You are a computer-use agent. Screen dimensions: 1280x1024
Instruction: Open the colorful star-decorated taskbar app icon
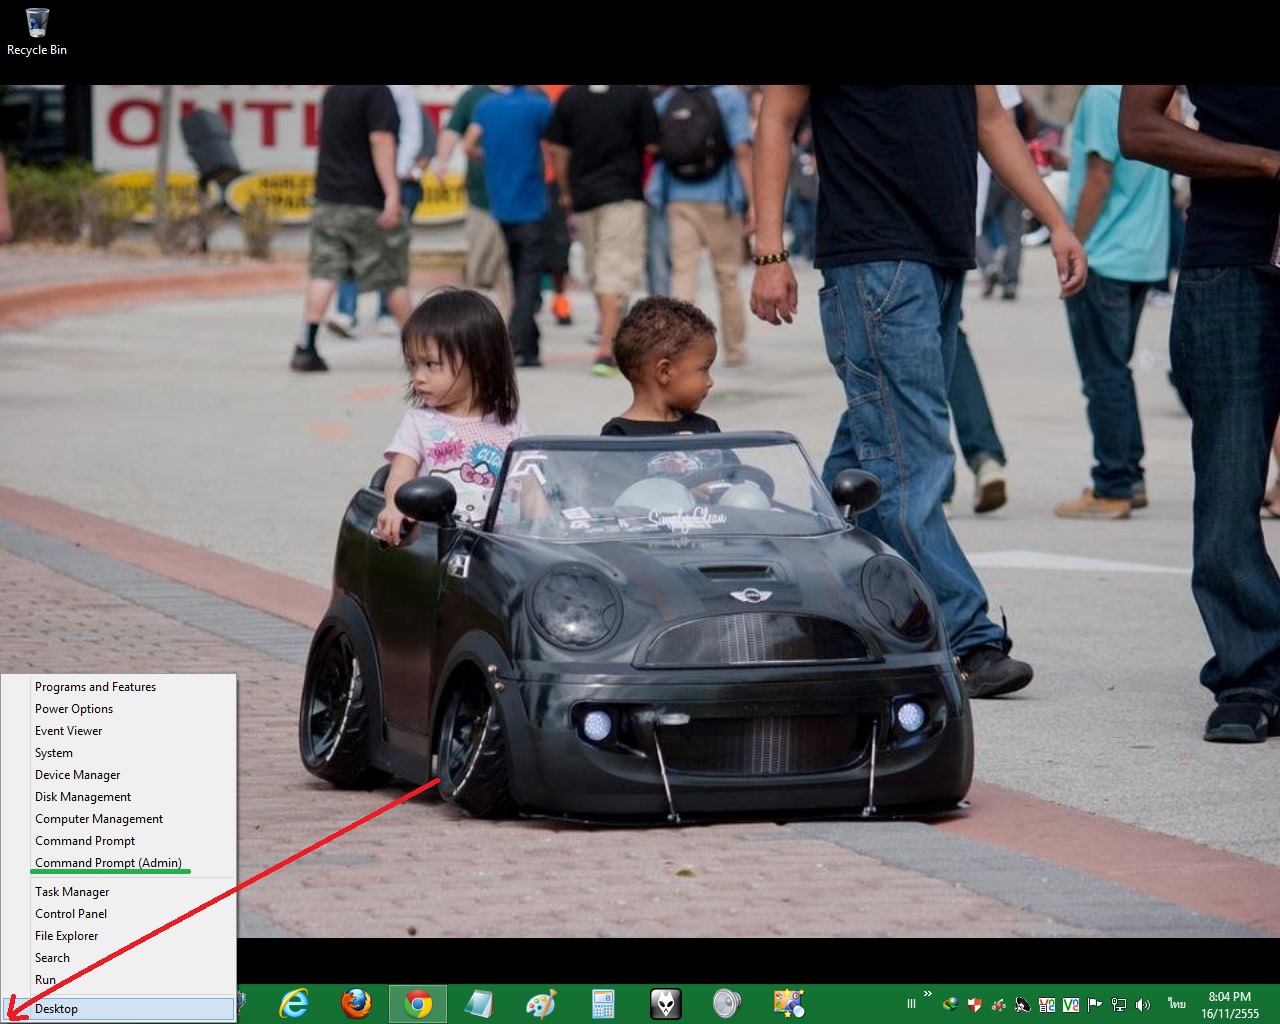point(789,1003)
